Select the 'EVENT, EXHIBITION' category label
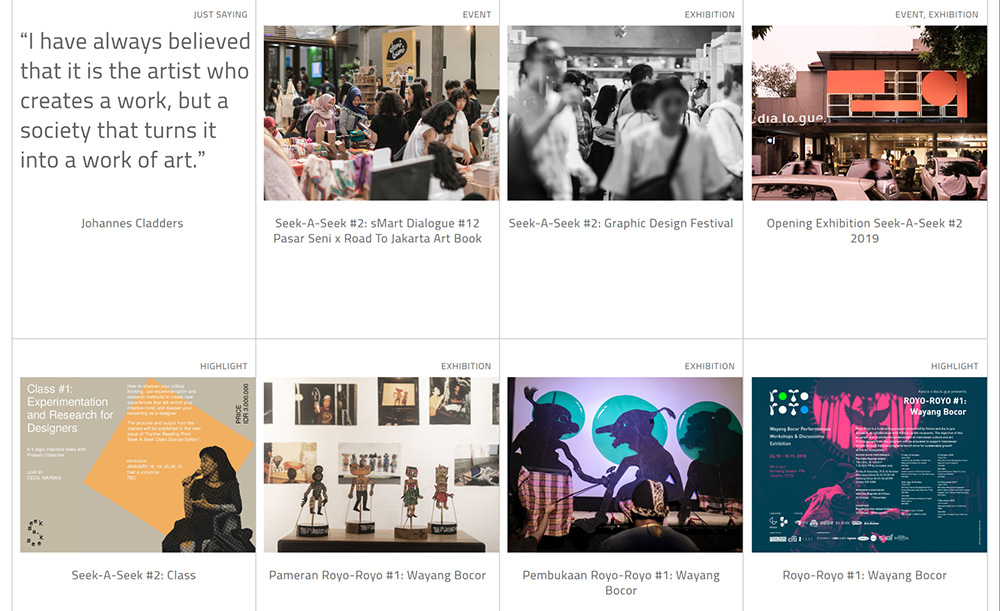 (937, 15)
